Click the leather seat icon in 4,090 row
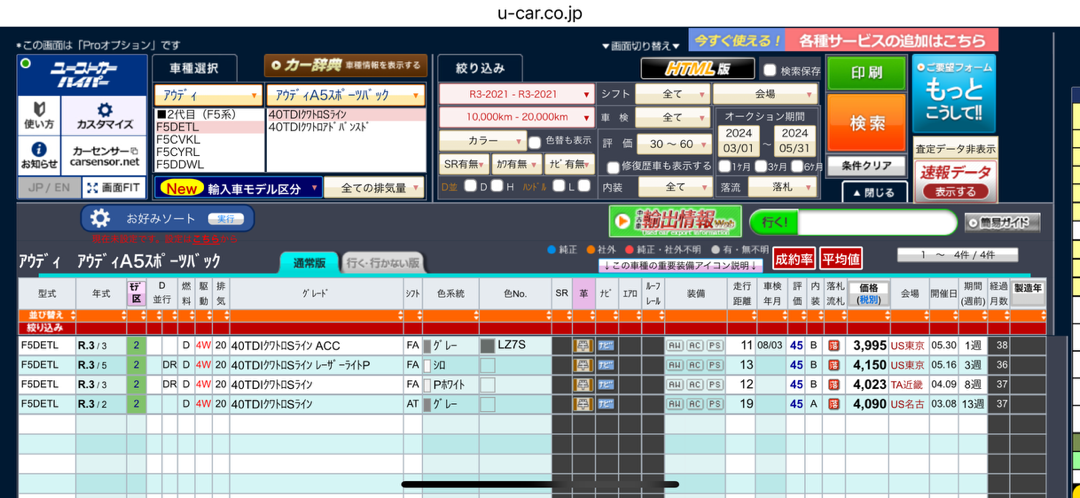1080x498 pixels. (583, 404)
